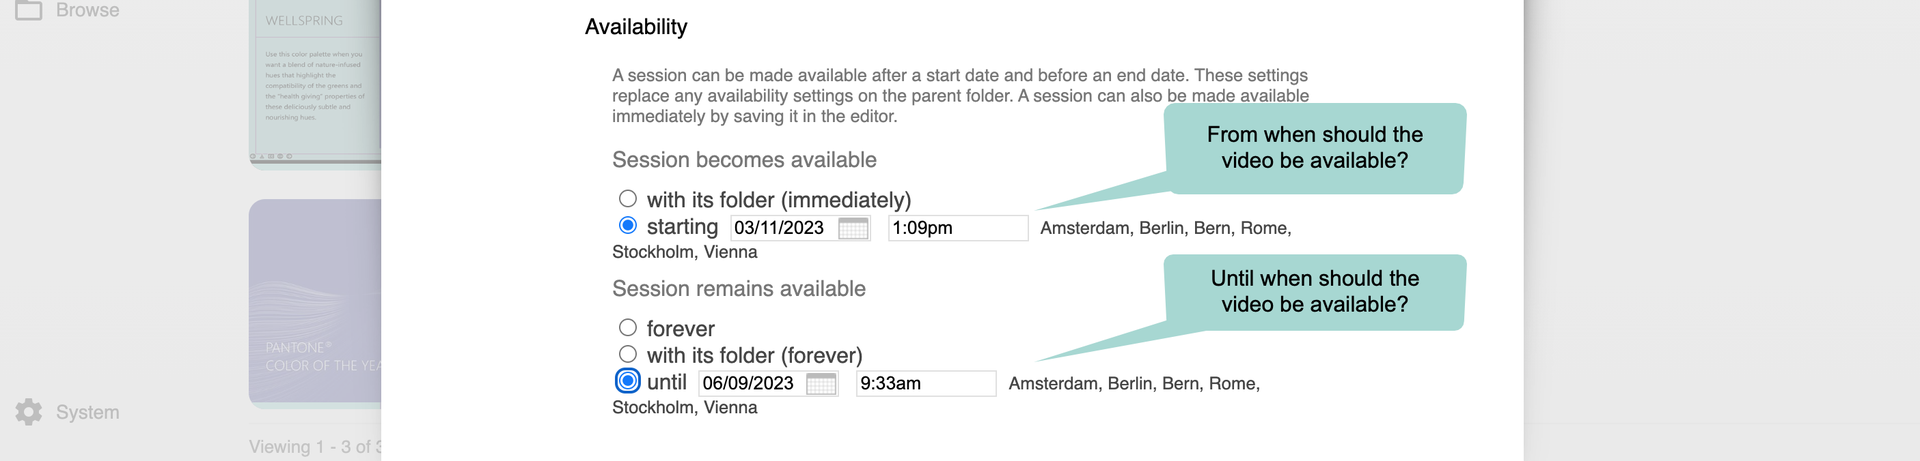Viewport: 1920px width, 461px height.
Task: Click the end time field showing 9:33am
Action: coord(924,384)
